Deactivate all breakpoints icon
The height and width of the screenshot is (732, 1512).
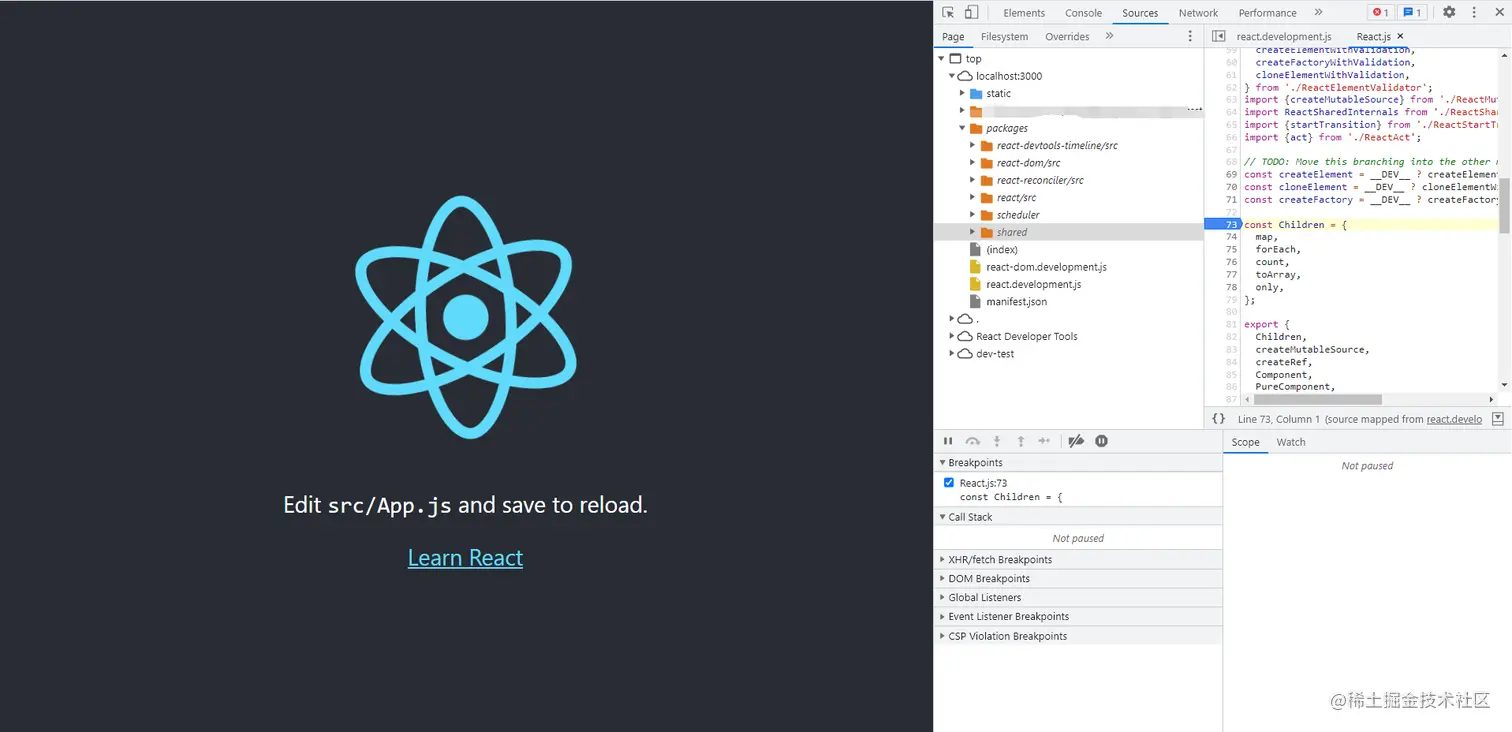(1076, 441)
